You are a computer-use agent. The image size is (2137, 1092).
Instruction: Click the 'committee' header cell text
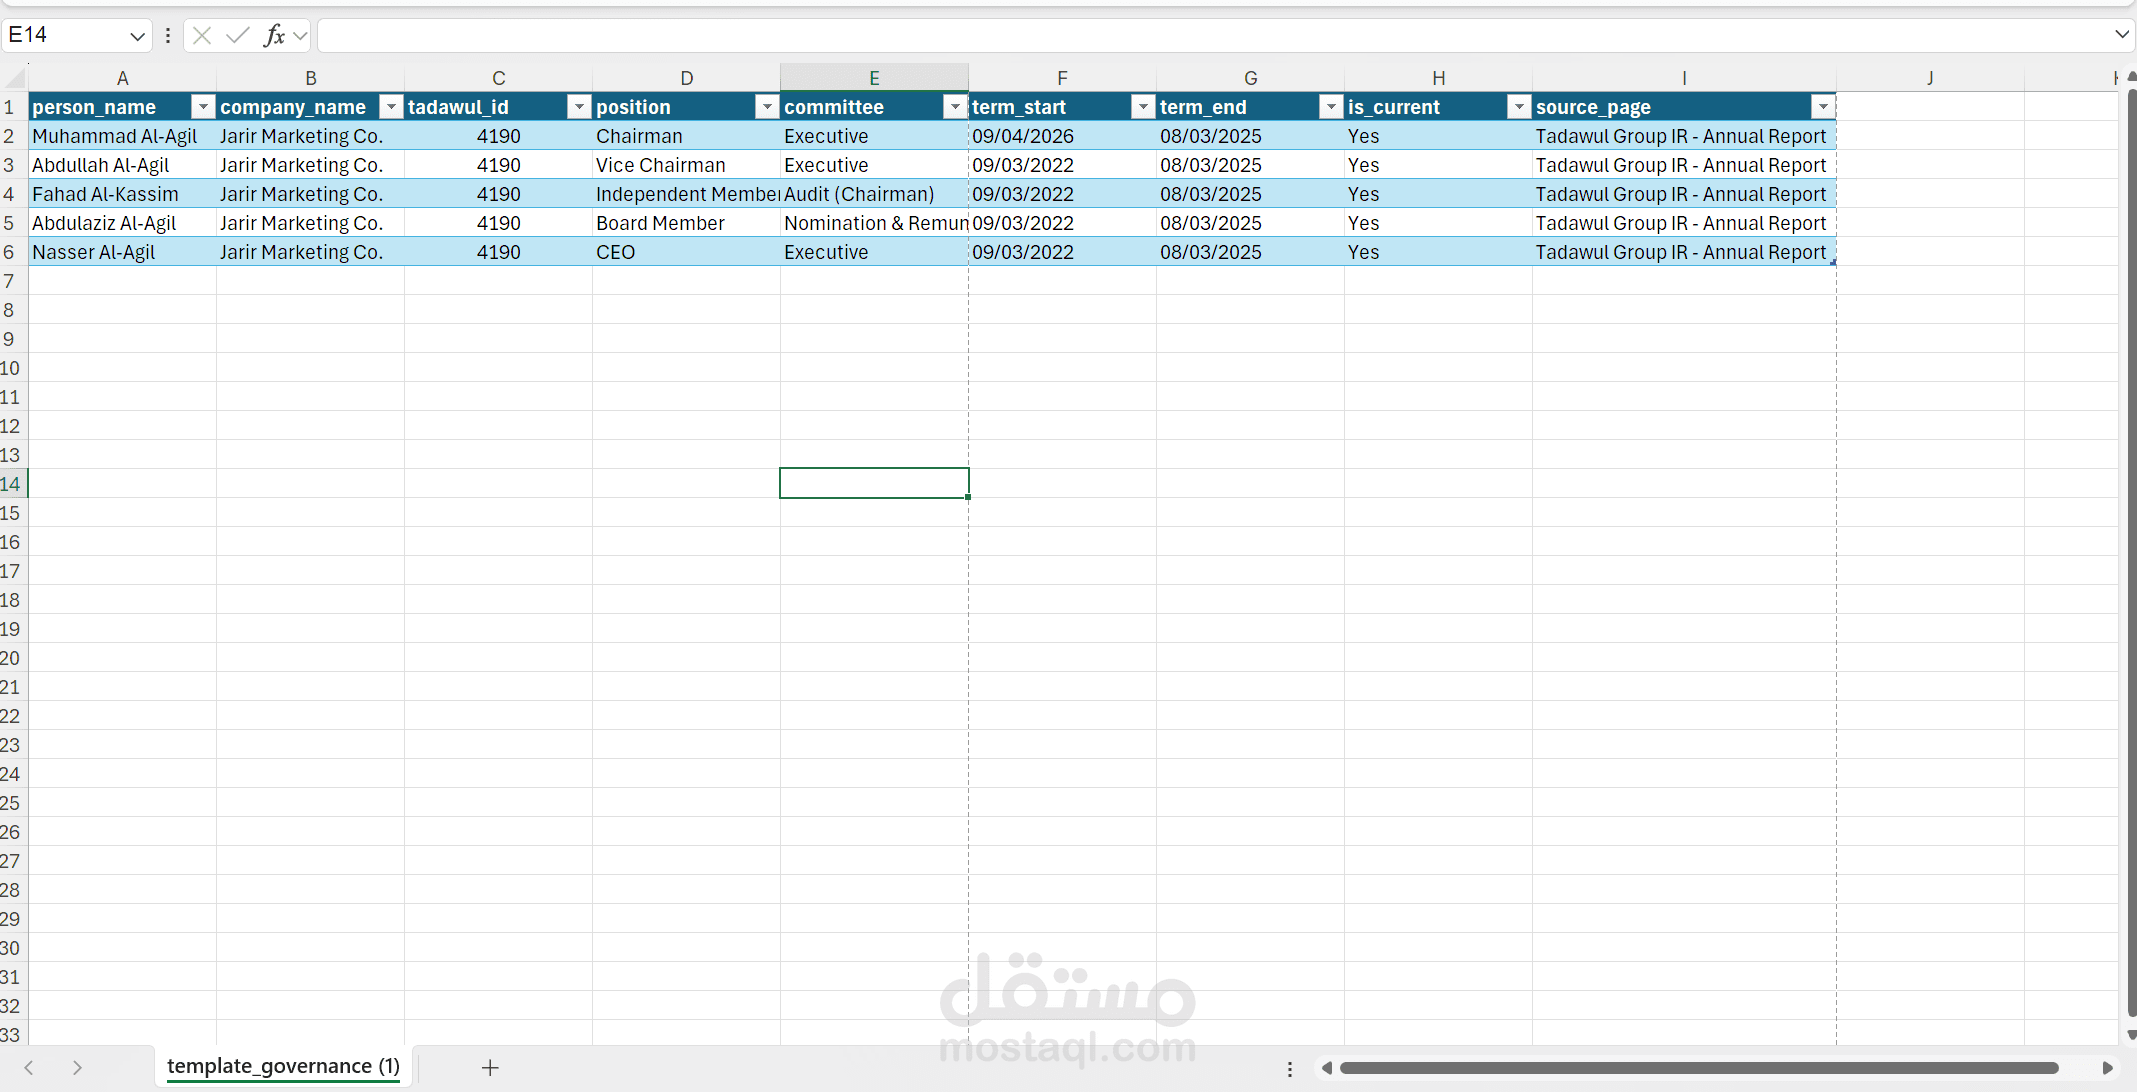pyautogui.click(x=834, y=107)
